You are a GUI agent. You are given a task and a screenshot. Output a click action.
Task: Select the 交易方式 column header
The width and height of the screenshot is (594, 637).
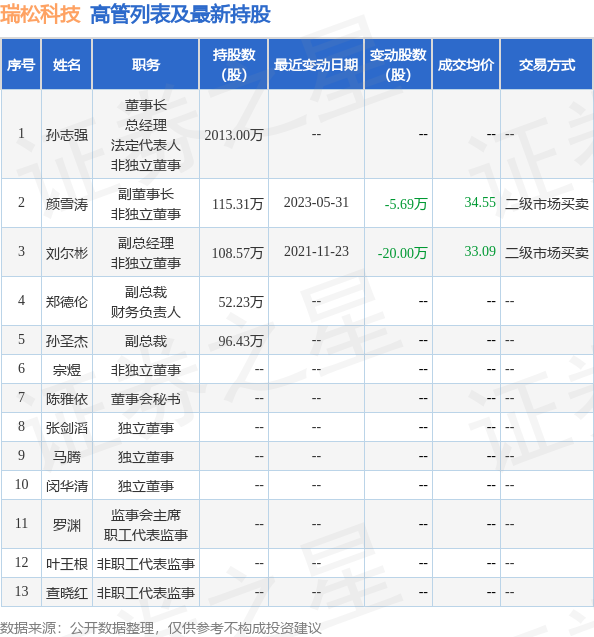(547, 65)
